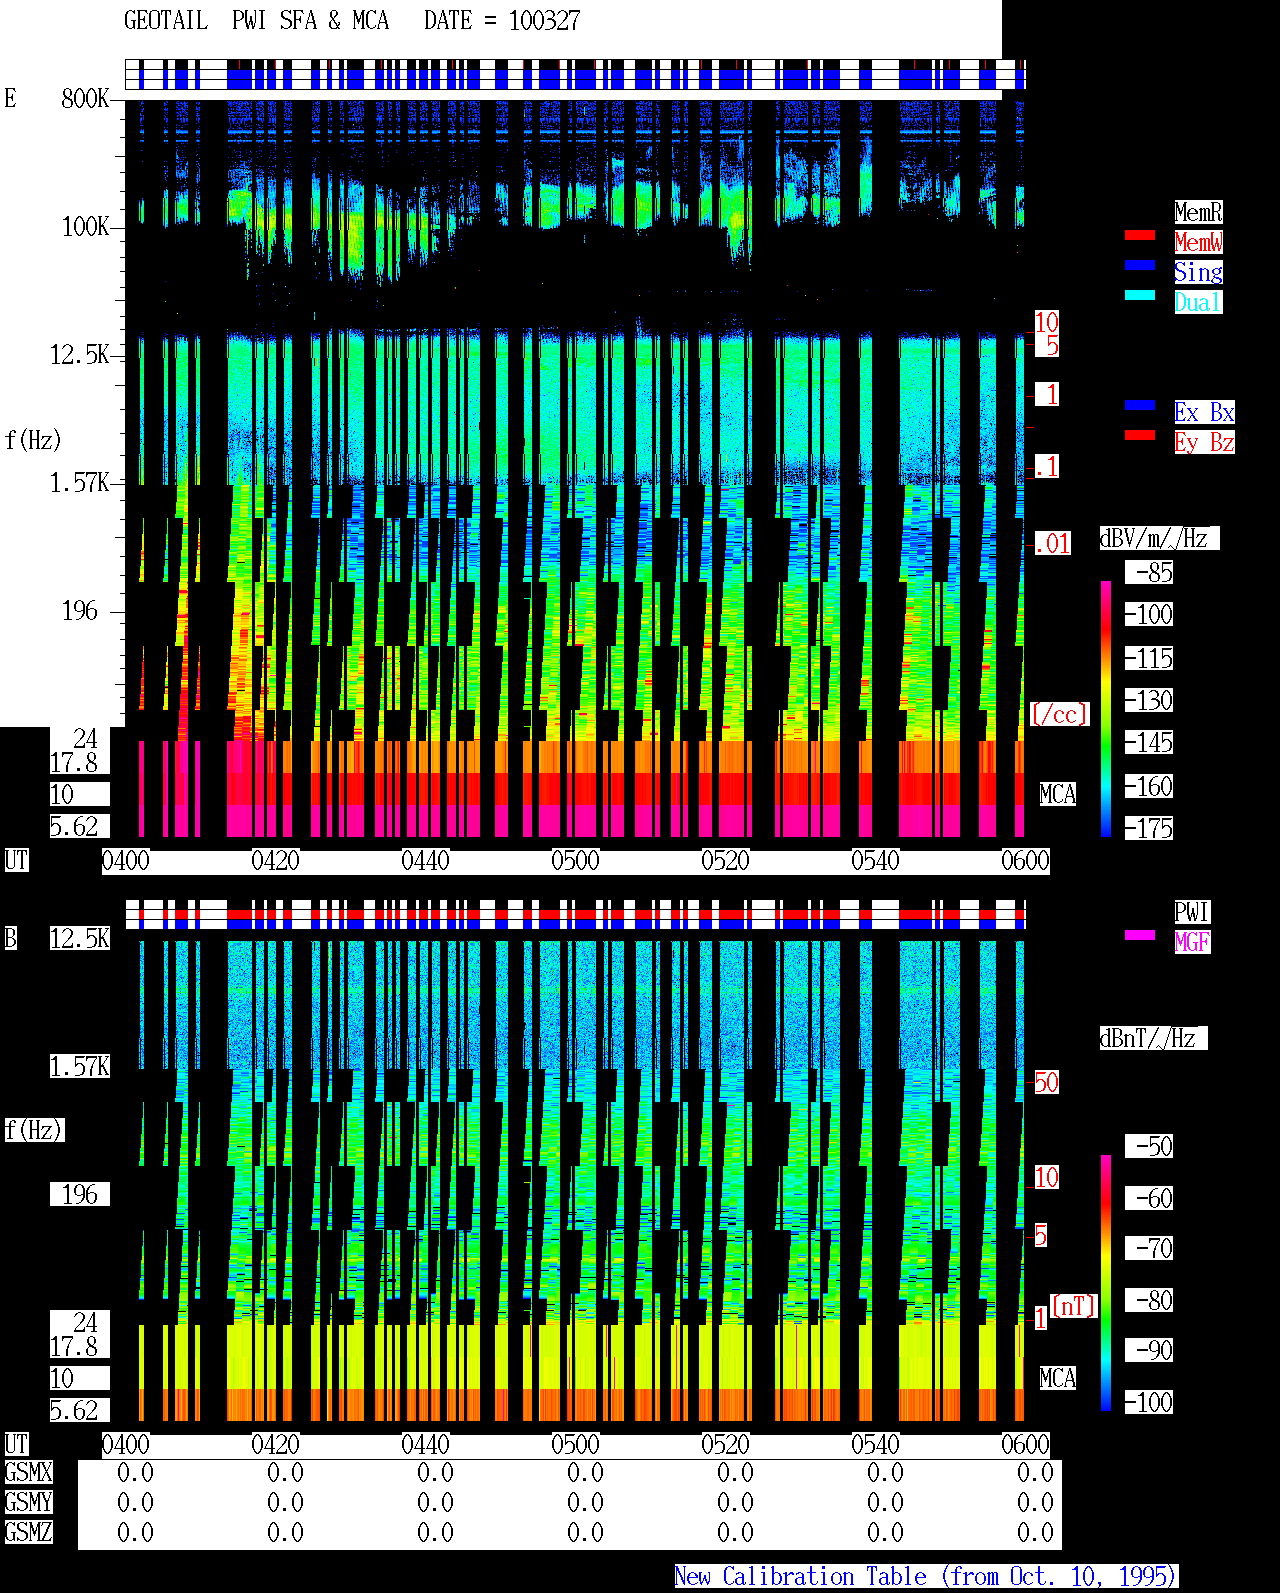
Task: Click the 100K frequency axis label
Action: pos(85,226)
